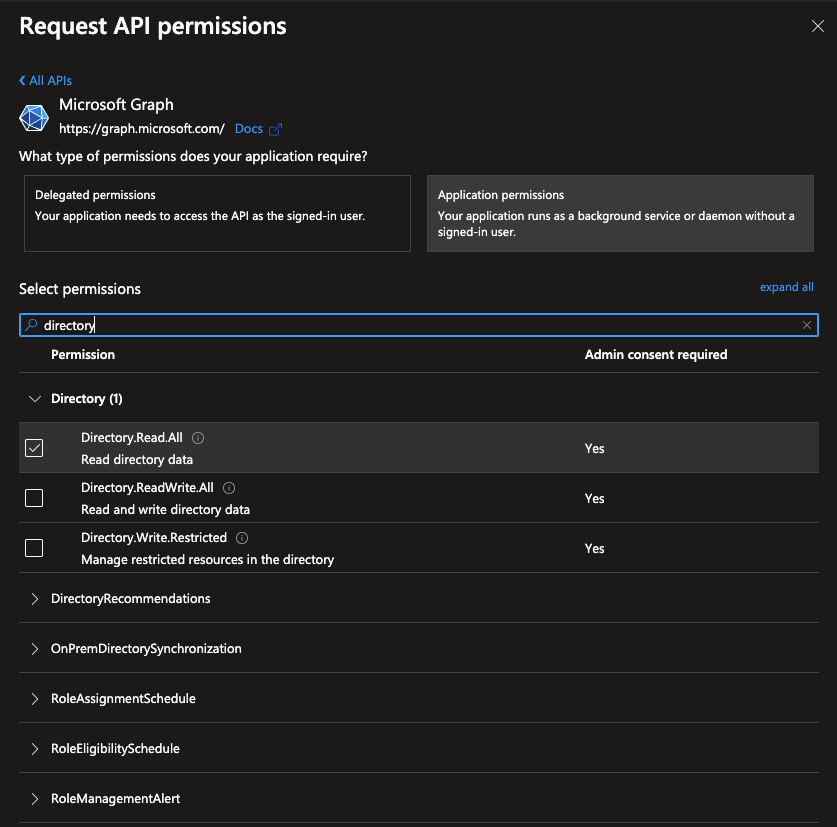Show info for Directory.ReadWrite.All
837x827 pixels.
pyautogui.click(x=229, y=488)
